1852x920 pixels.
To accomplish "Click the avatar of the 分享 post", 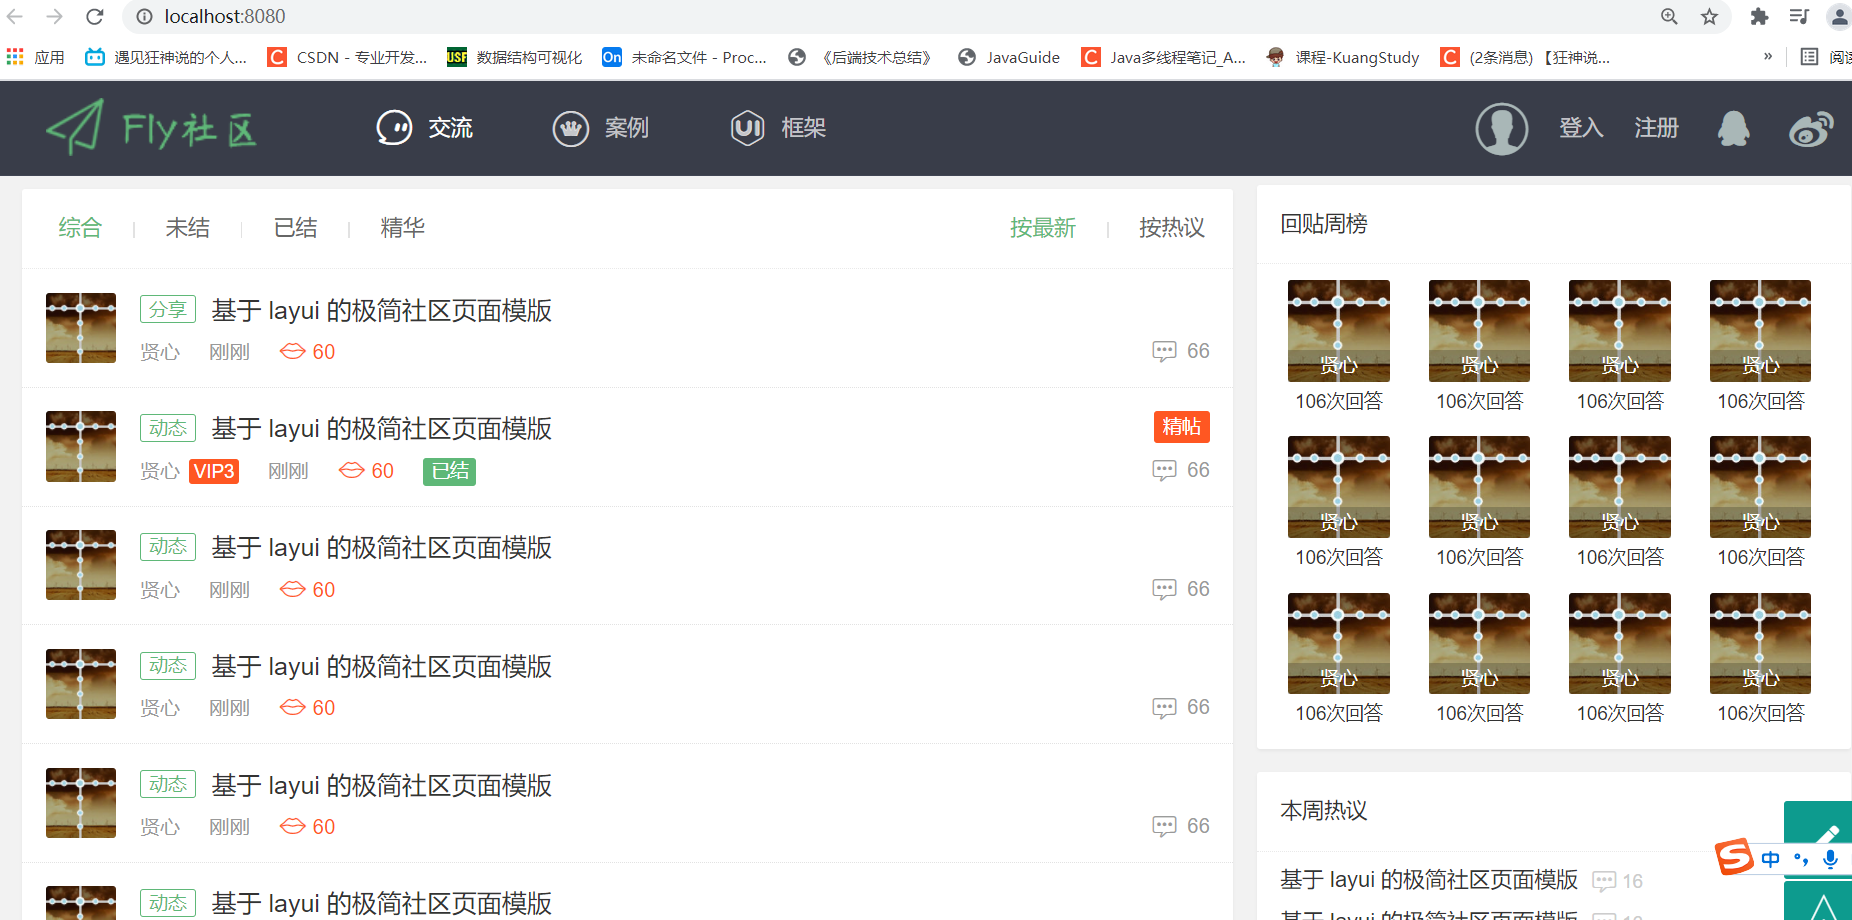I will click(x=81, y=328).
